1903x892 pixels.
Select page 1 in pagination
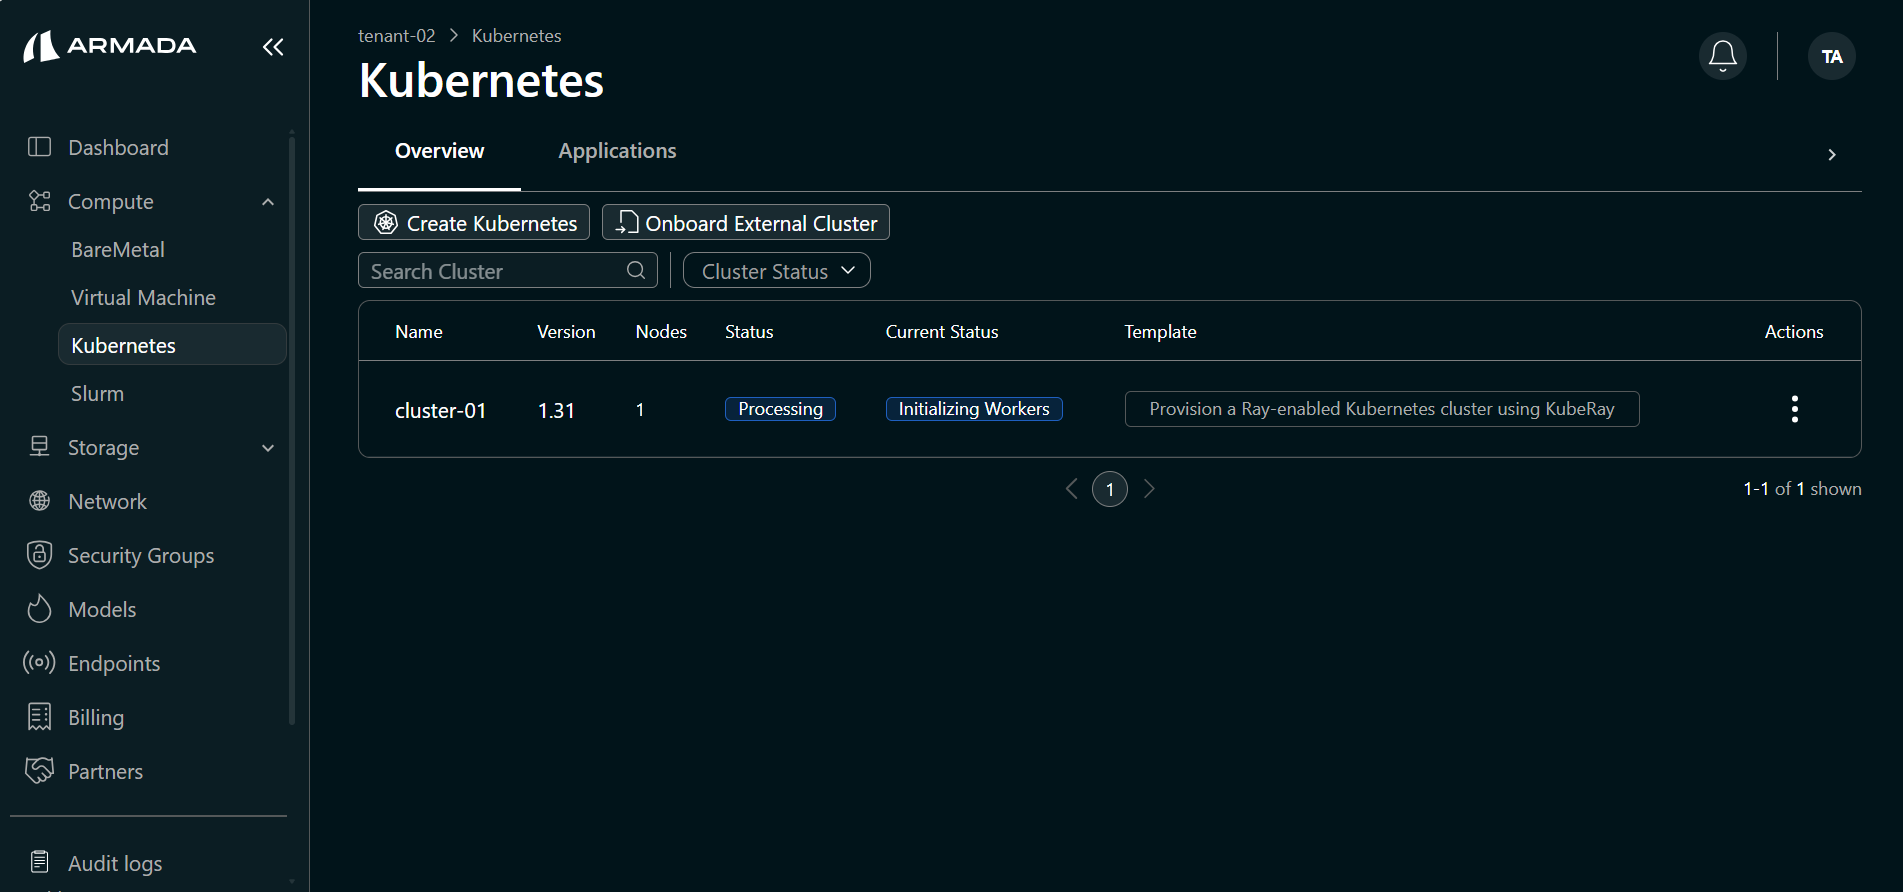click(x=1110, y=489)
